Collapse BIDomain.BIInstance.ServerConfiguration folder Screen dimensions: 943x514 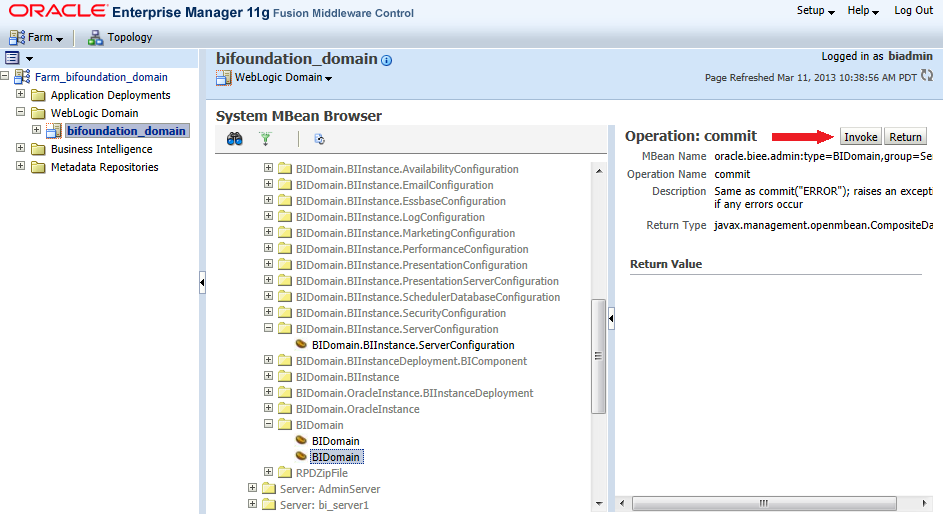tap(268, 328)
